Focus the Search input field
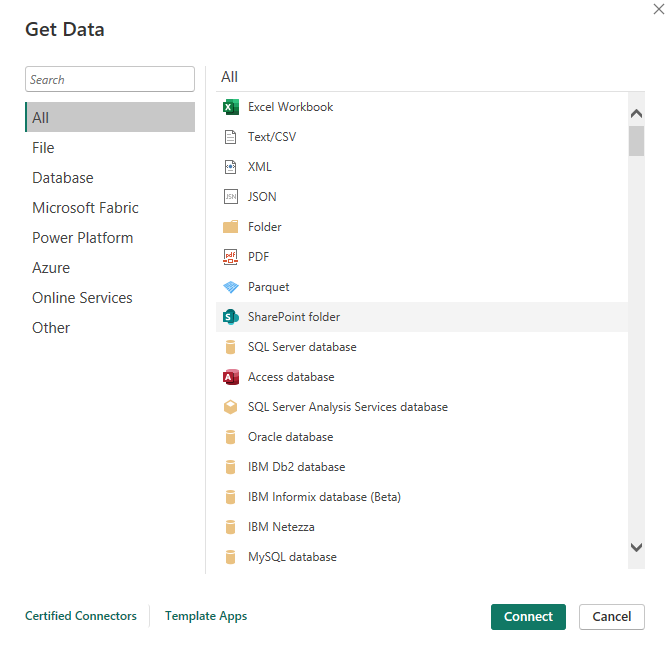 [110, 79]
